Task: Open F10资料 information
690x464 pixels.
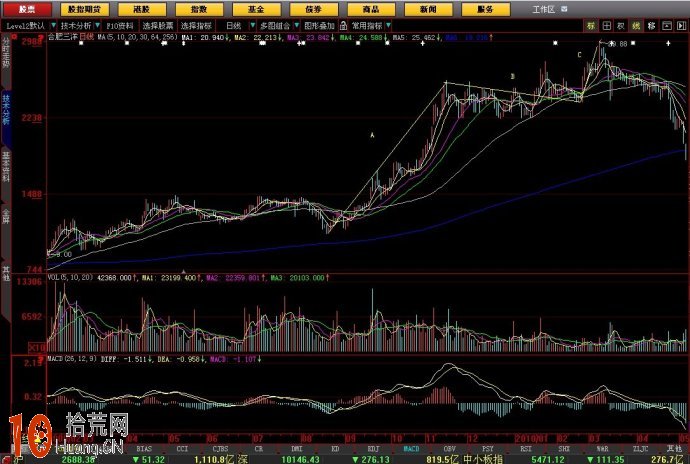Action: pos(120,26)
